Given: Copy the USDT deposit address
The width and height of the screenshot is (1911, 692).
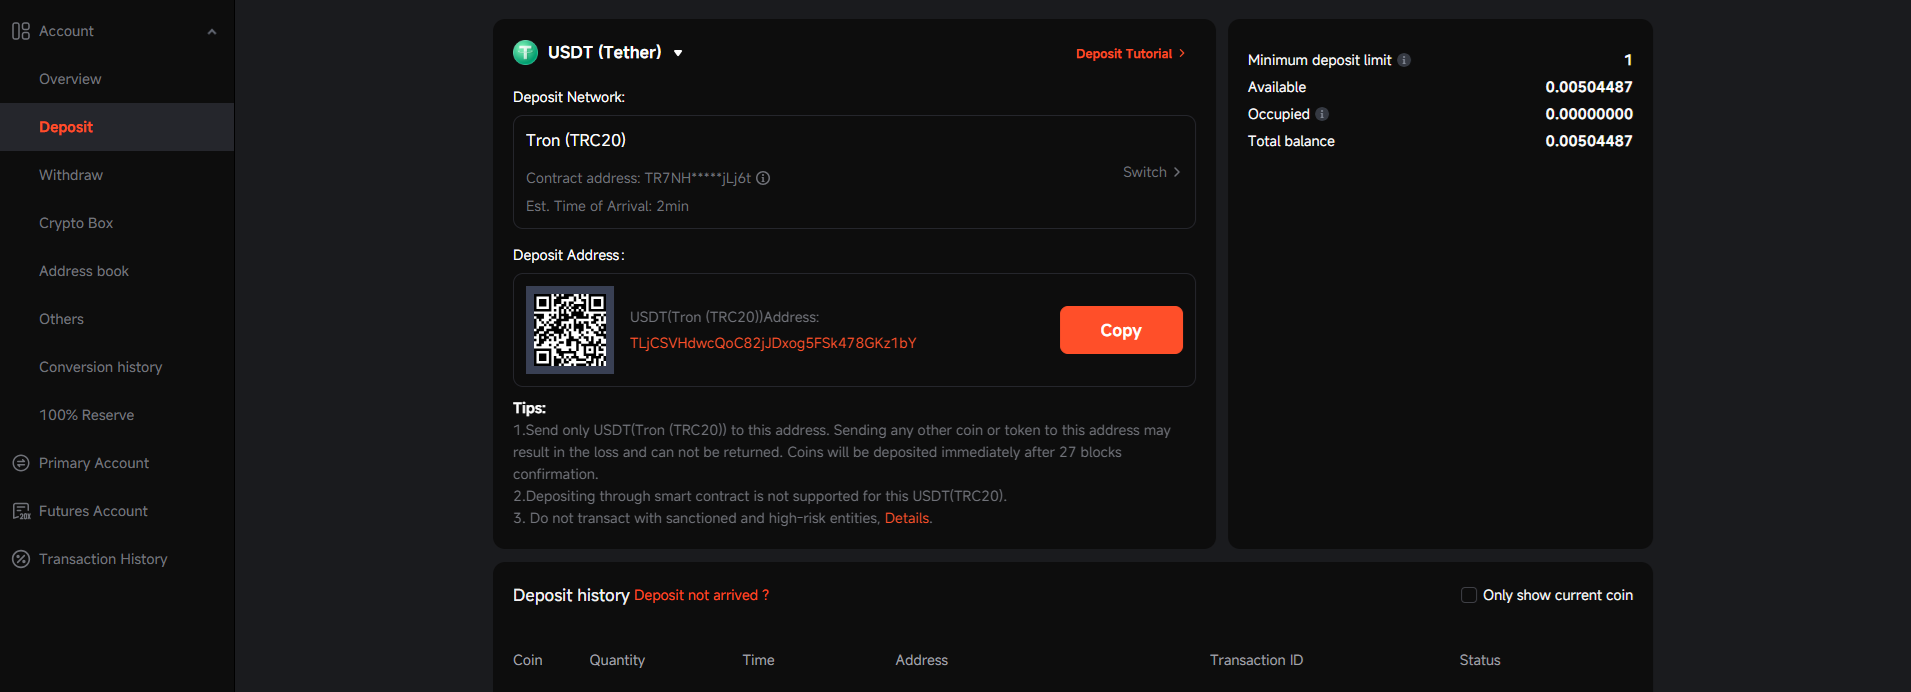Looking at the screenshot, I should (x=1121, y=330).
